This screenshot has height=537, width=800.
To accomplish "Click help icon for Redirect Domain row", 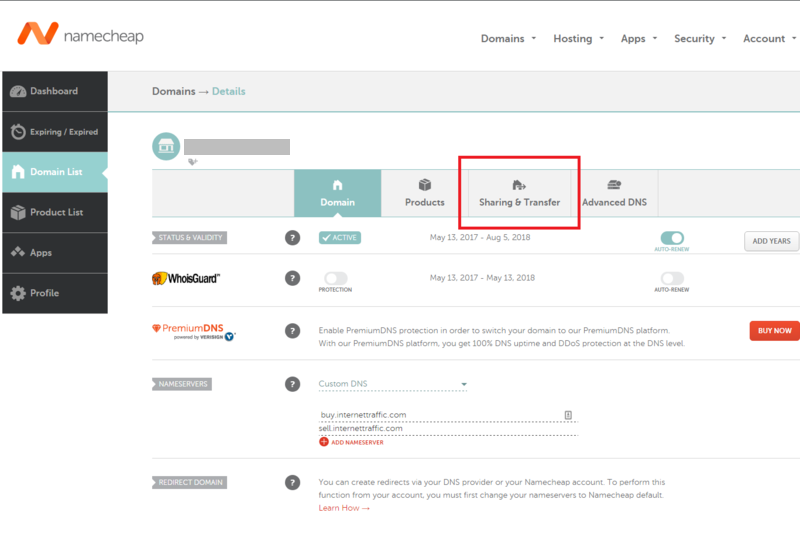I will pos(292,482).
